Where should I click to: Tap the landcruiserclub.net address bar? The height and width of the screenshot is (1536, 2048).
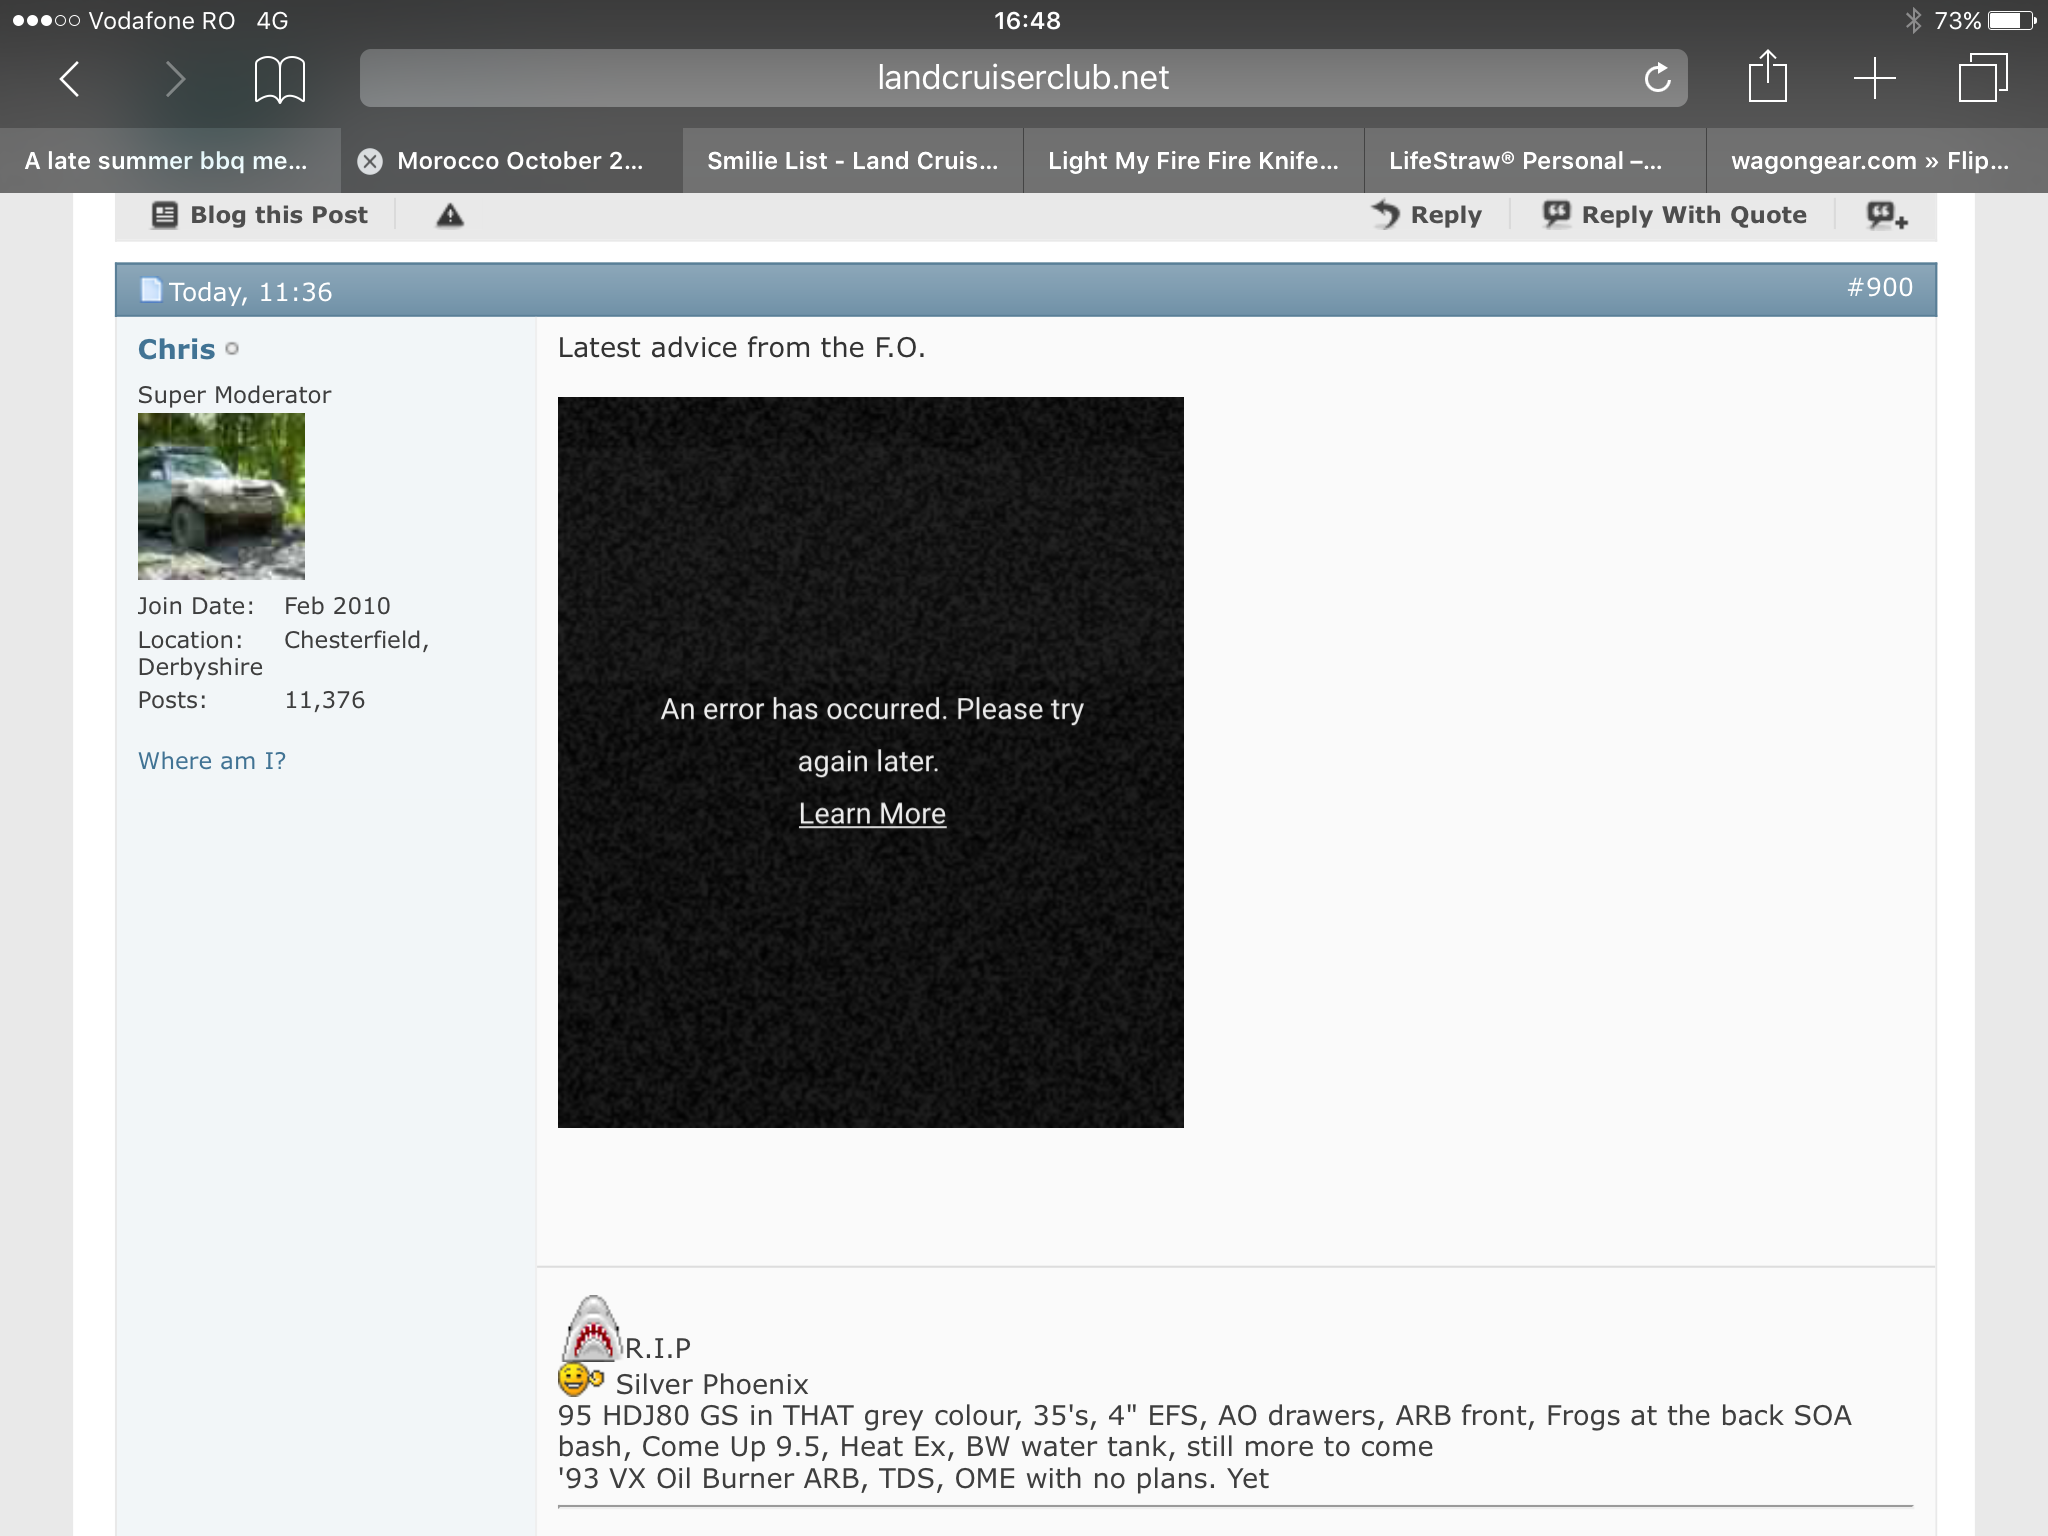pyautogui.click(x=1023, y=78)
